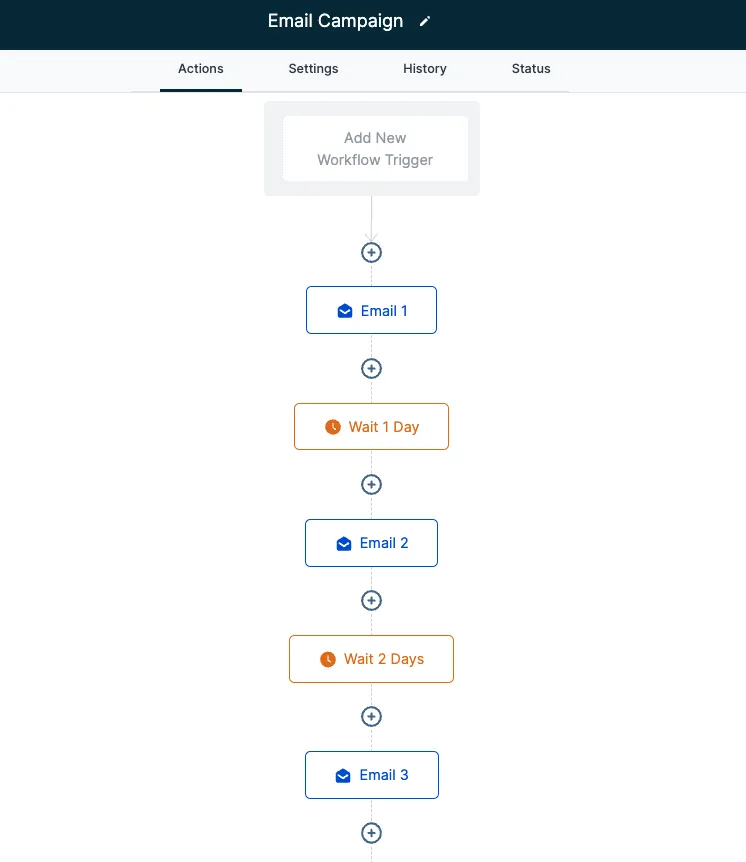The image size is (746, 862).
Task: Click the plus icon between Wait 1 Day and Email 2
Action: (x=371, y=484)
